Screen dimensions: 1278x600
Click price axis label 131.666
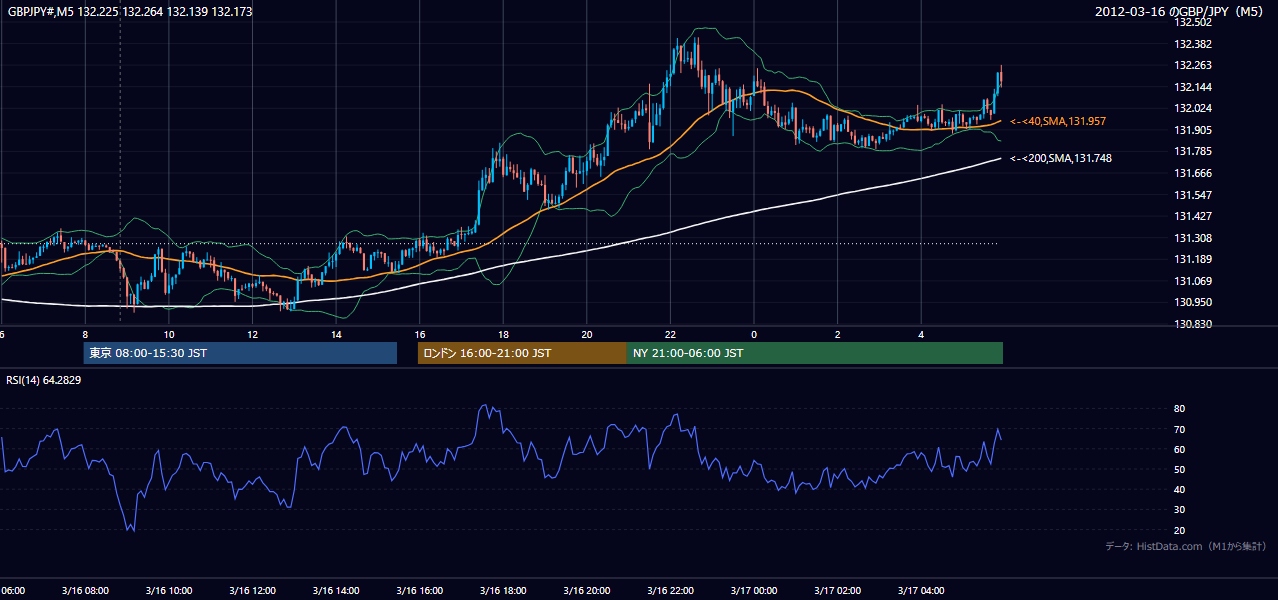(x=1192, y=173)
